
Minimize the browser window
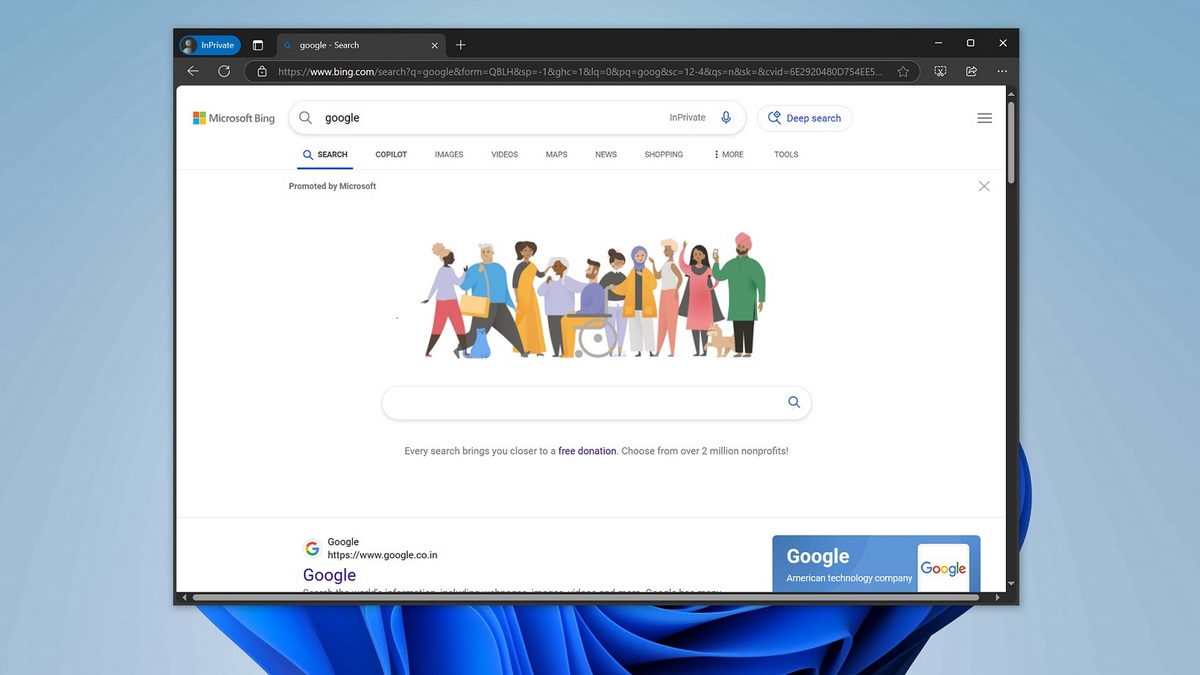pos(939,44)
